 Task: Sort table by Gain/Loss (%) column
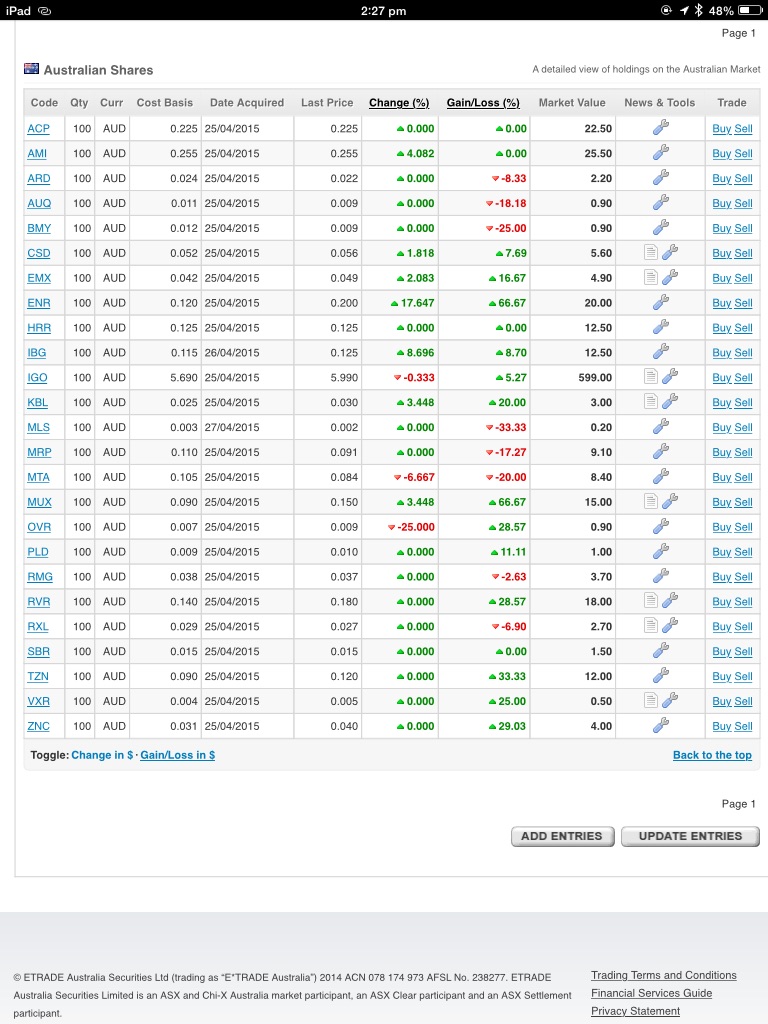[483, 103]
